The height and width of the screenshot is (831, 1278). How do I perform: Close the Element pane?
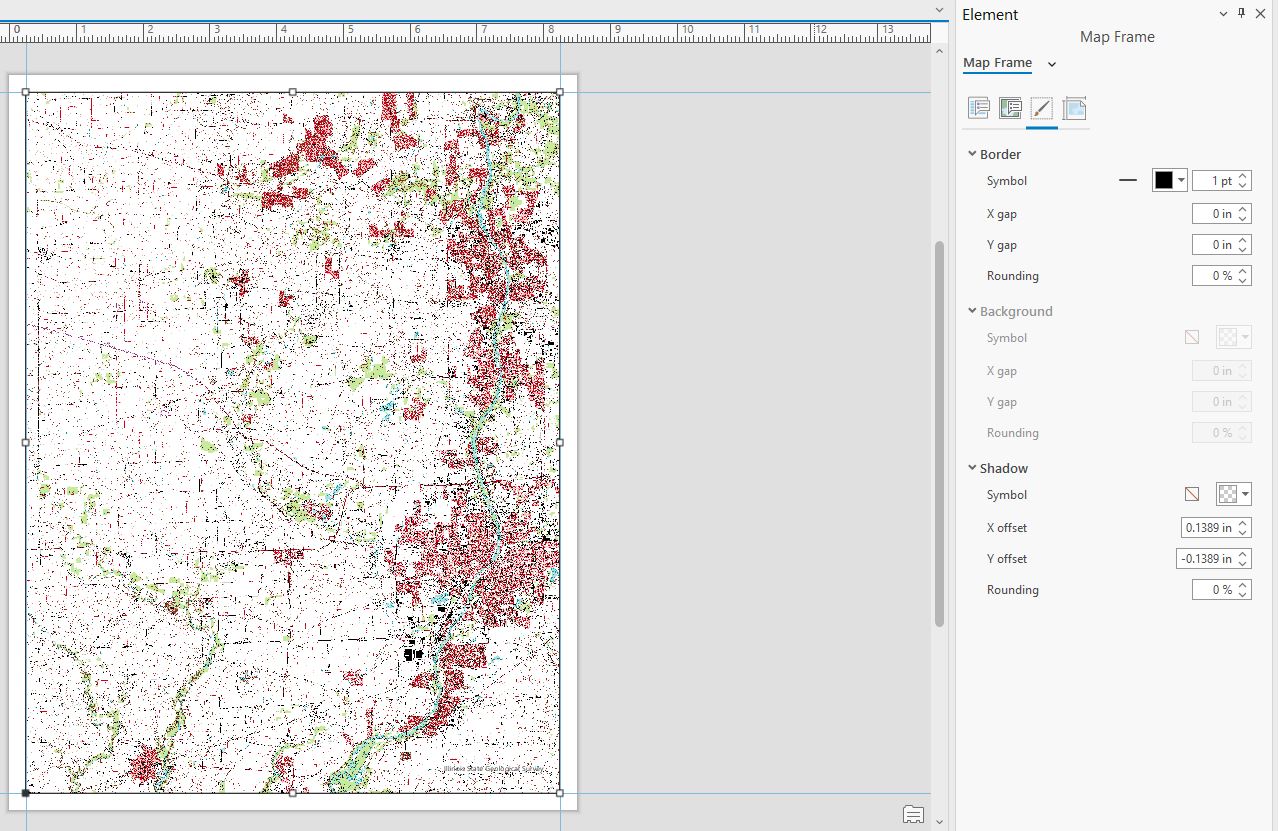(1261, 14)
